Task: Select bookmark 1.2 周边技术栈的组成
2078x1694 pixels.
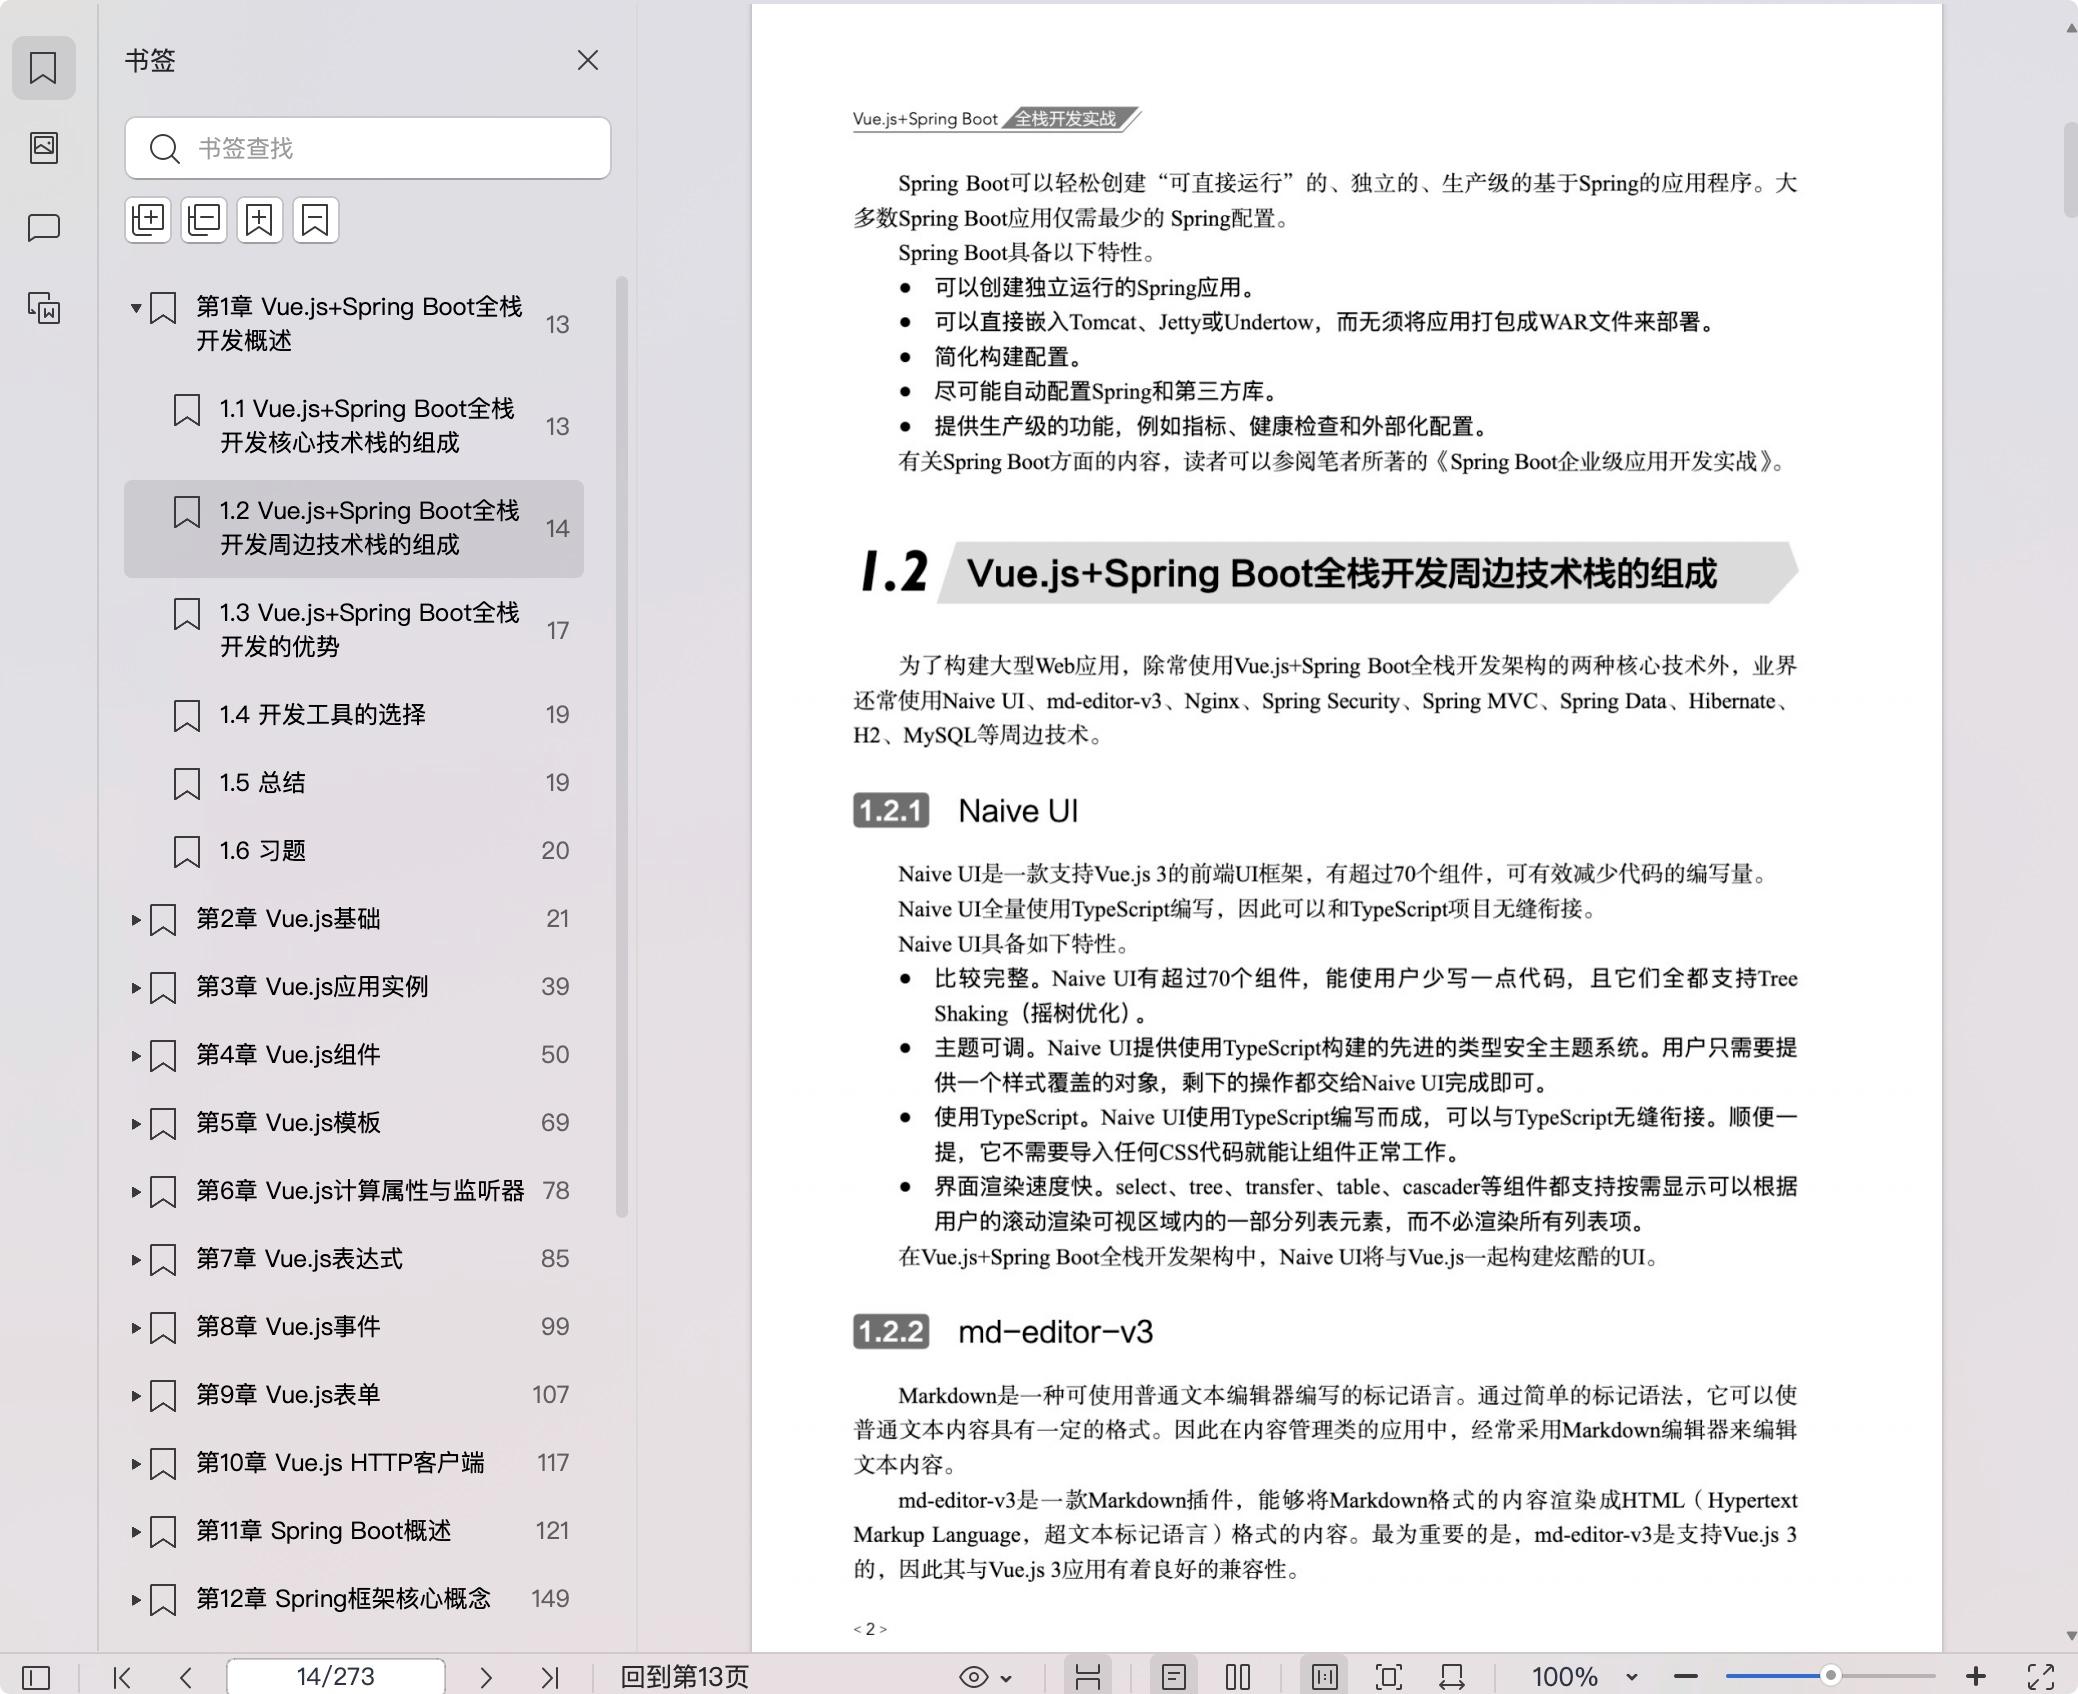Action: click(354, 528)
